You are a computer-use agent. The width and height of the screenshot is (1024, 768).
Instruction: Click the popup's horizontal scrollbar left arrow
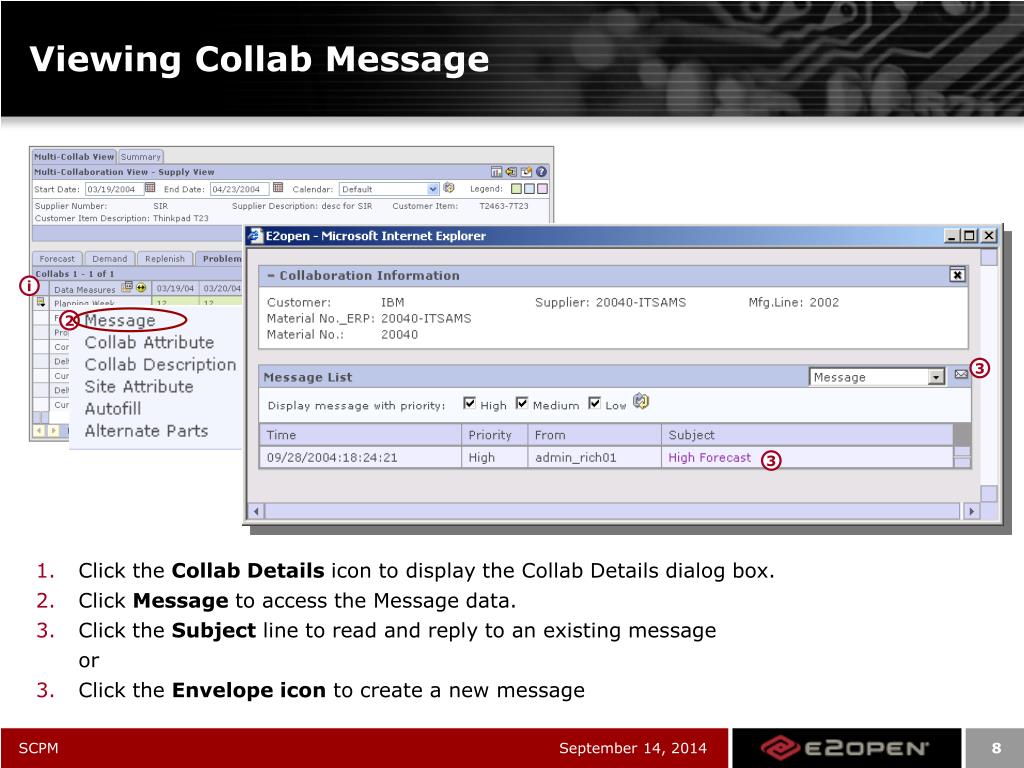point(256,511)
